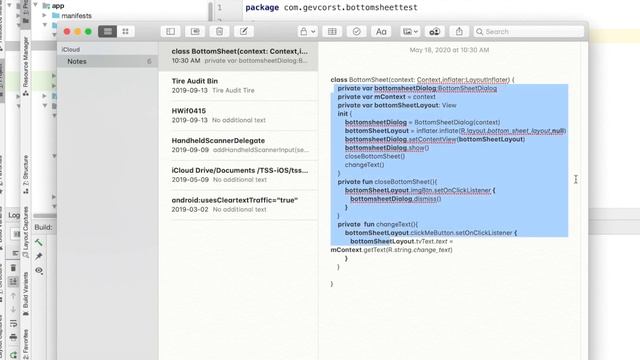The height and width of the screenshot is (360, 640).
Task: Open the lock note dropdown
Action: tap(307, 31)
